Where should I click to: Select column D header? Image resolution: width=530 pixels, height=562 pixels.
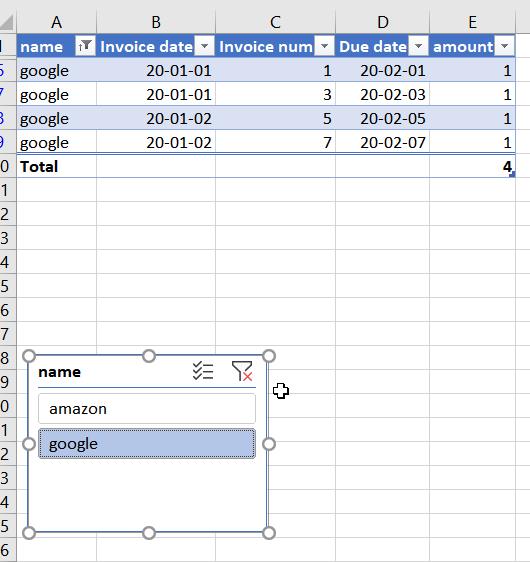382,22
